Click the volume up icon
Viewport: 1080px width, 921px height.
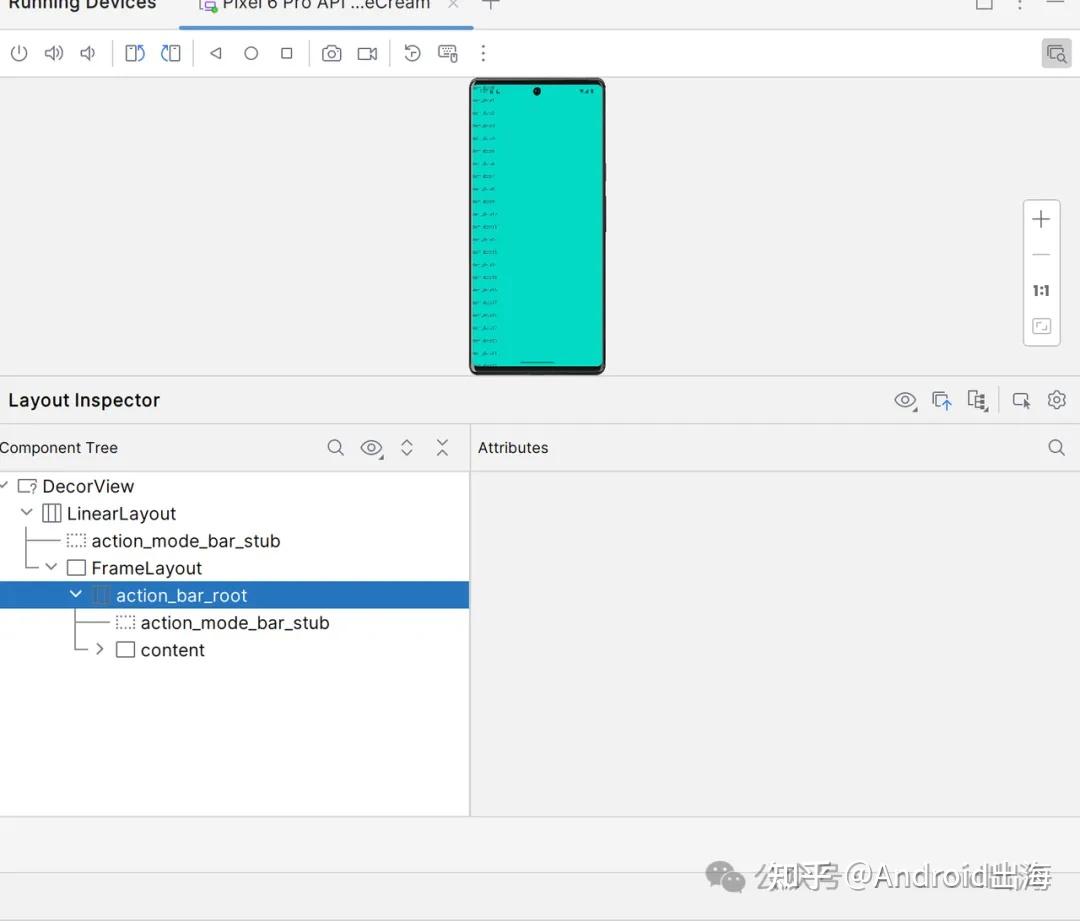54,54
